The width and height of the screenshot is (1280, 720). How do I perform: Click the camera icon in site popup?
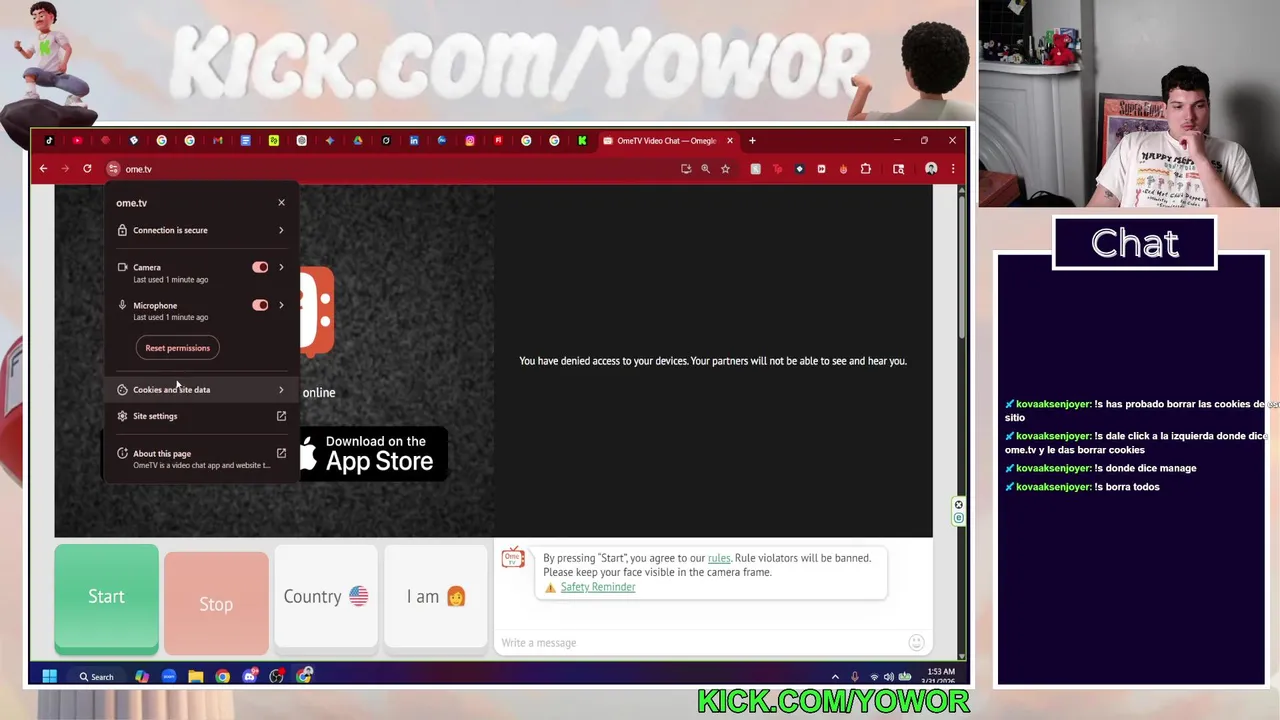coord(122,267)
